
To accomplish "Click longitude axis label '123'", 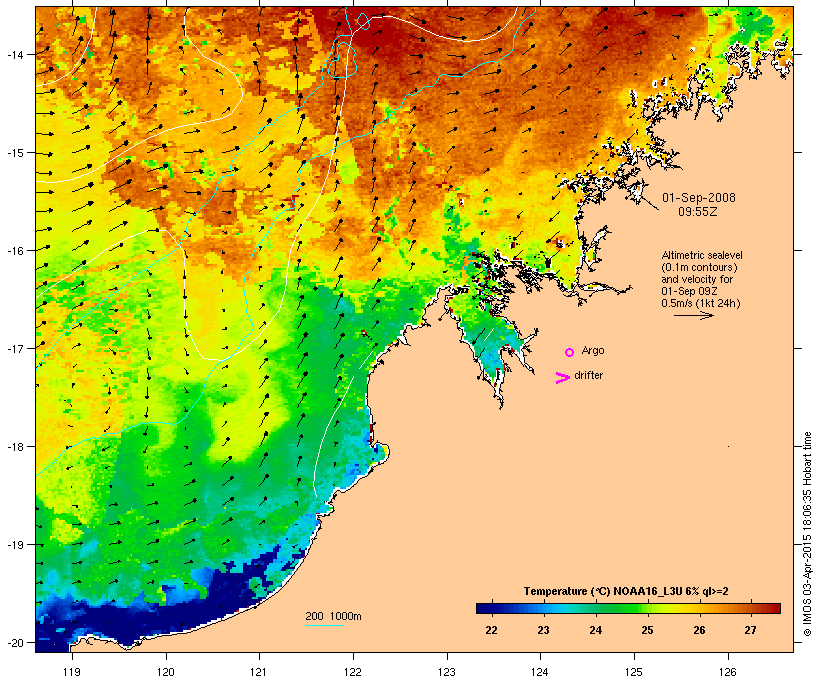I will pos(447,672).
